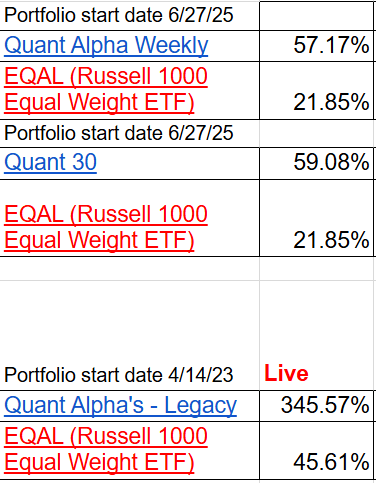Select empty cell right of second Portfolio start date
This screenshot has width=376, height=483.
316,134
